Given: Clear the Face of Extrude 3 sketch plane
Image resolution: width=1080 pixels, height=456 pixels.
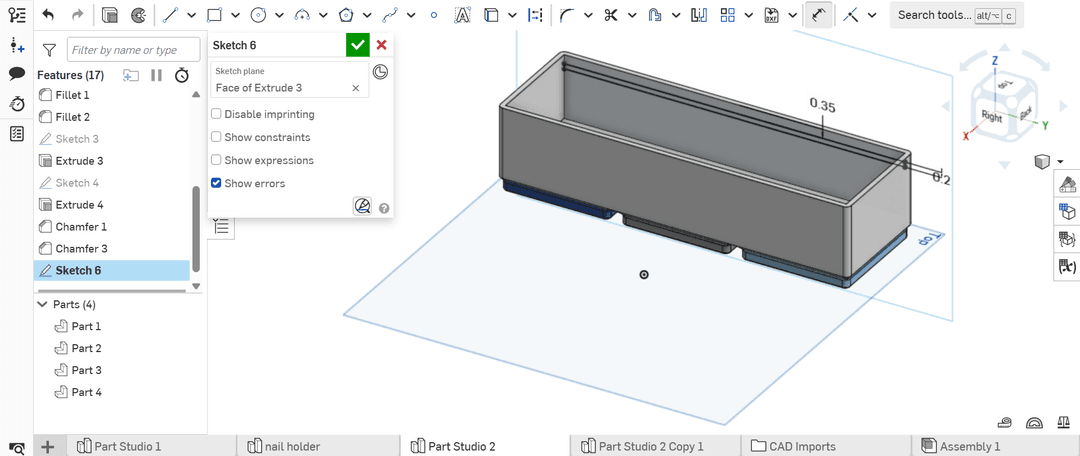Looking at the screenshot, I should (x=356, y=88).
